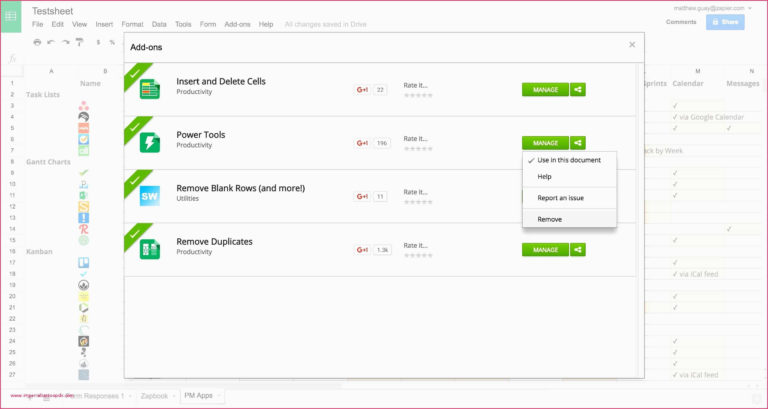Share the Insert and Delete Cells add-on
This screenshot has height=409, width=768.
(x=578, y=89)
